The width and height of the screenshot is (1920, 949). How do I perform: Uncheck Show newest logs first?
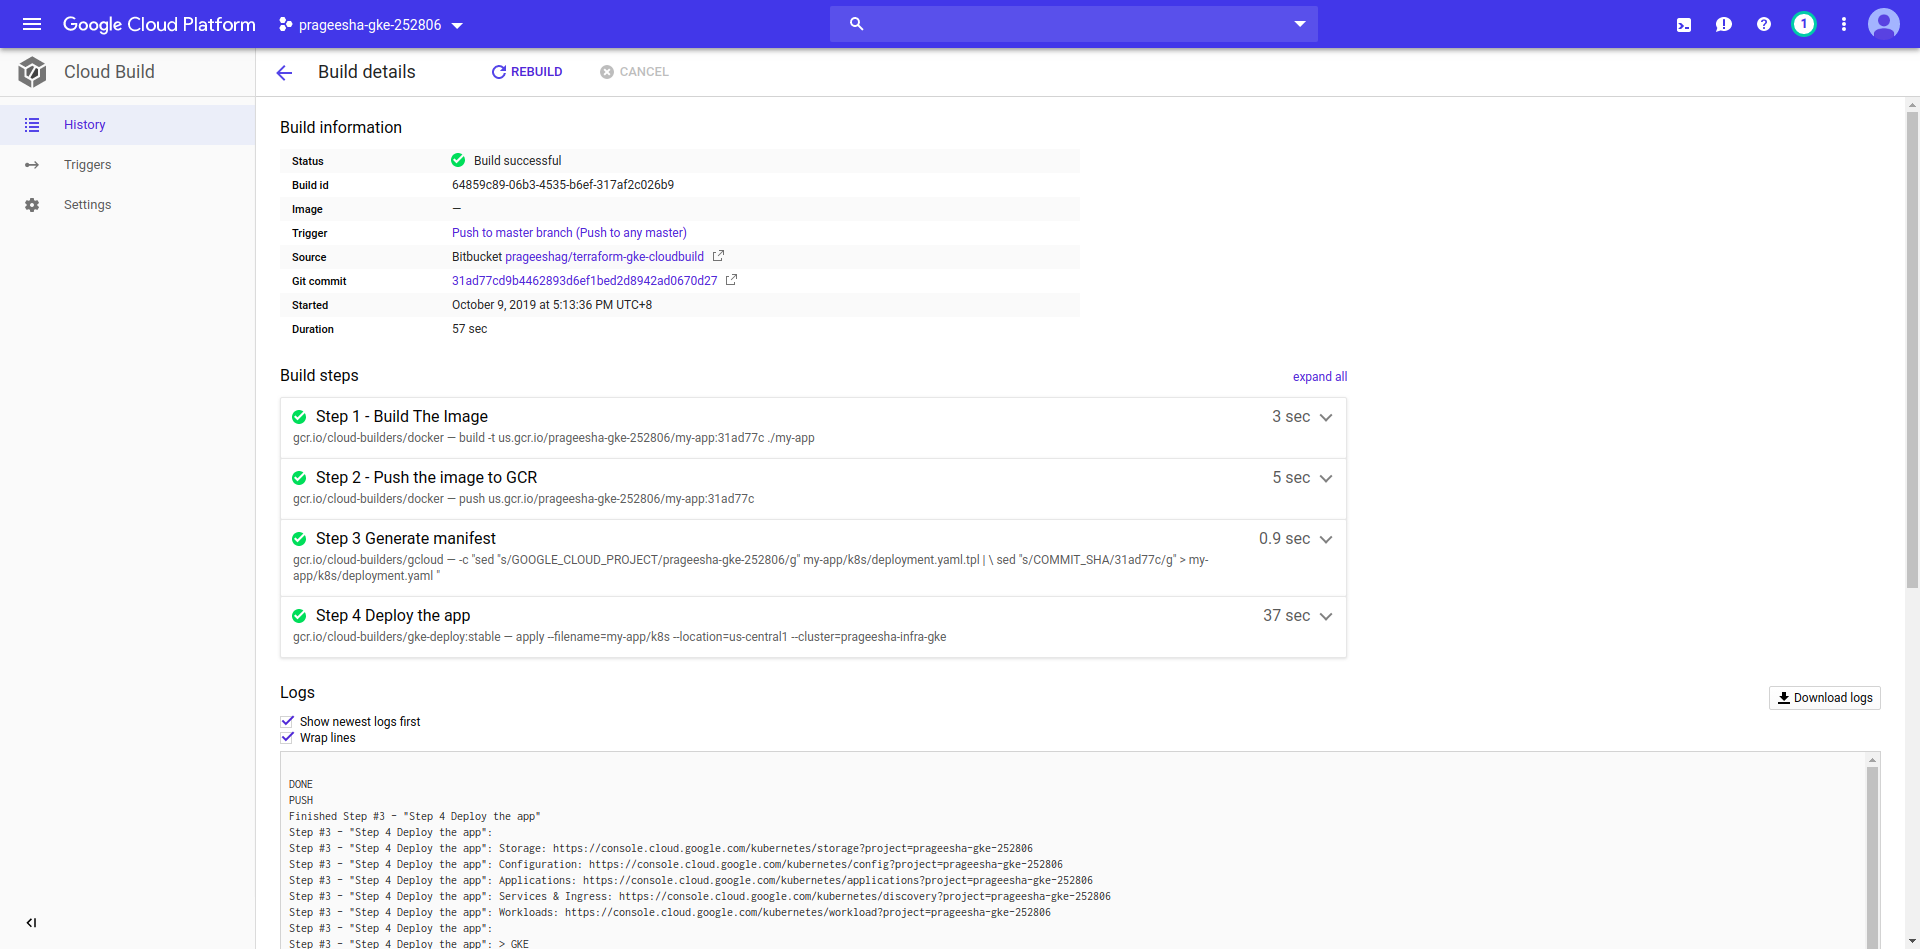[288, 721]
